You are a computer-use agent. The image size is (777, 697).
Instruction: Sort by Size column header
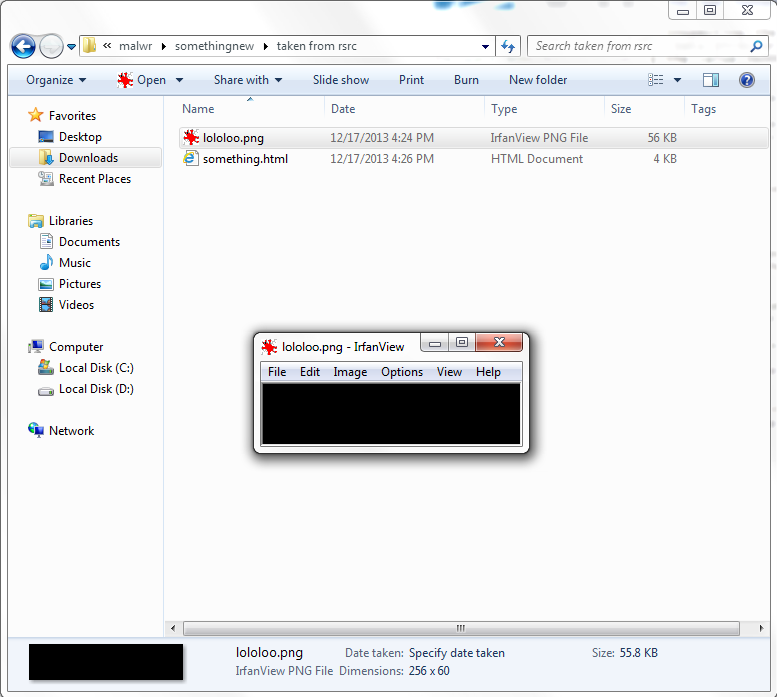[621, 109]
